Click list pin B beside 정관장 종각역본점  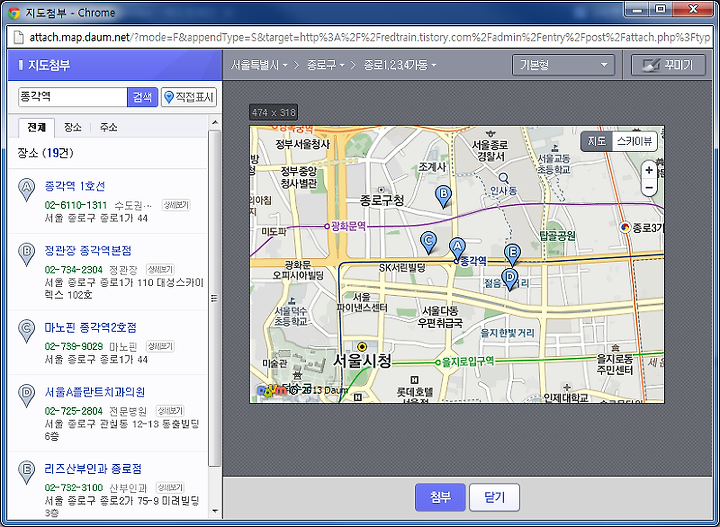[26, 254]
